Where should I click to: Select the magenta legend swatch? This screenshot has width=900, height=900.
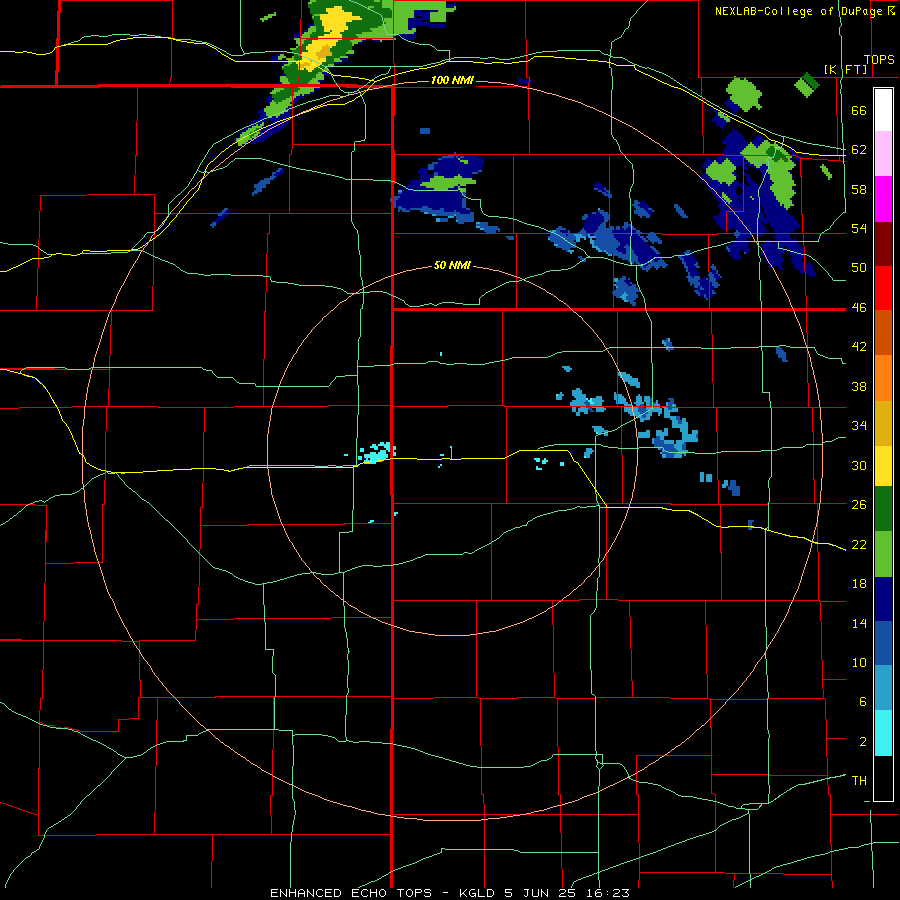(883, 199)
